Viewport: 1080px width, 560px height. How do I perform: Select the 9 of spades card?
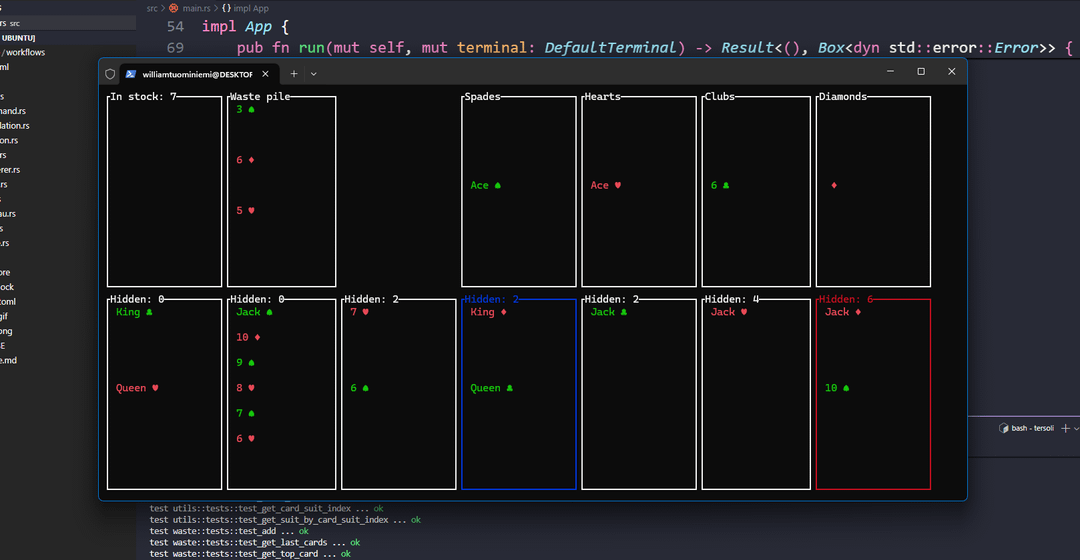[x=246, y=362]
